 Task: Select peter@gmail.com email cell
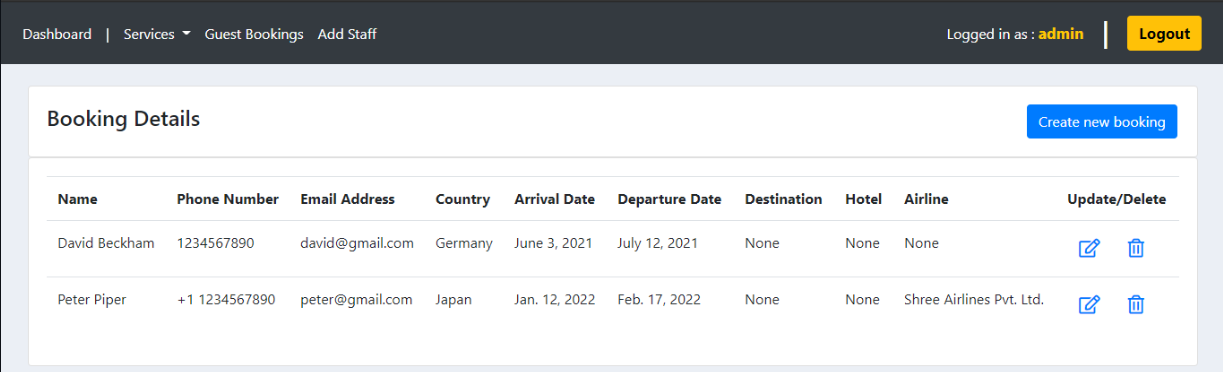point(356,299)
